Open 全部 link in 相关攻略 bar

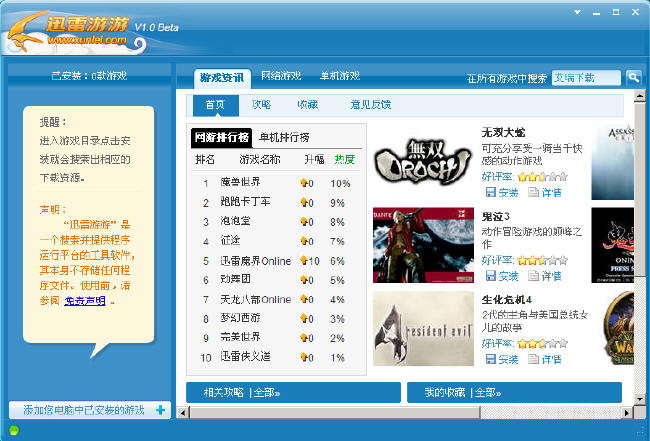(x=266, y=392)
